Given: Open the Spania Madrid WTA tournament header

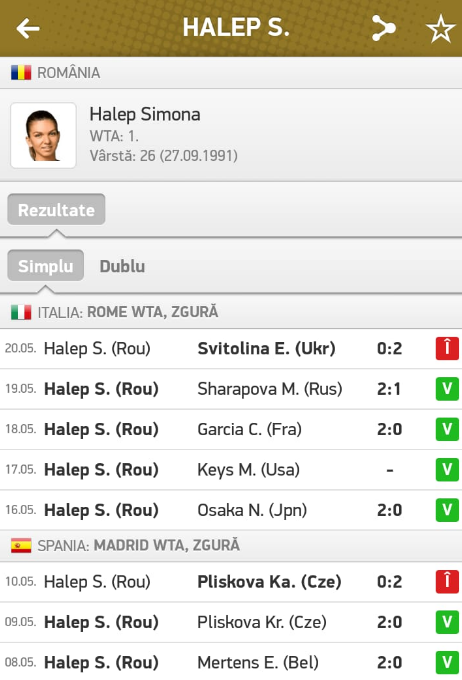Looking at the screenshot, I should 231,545.
